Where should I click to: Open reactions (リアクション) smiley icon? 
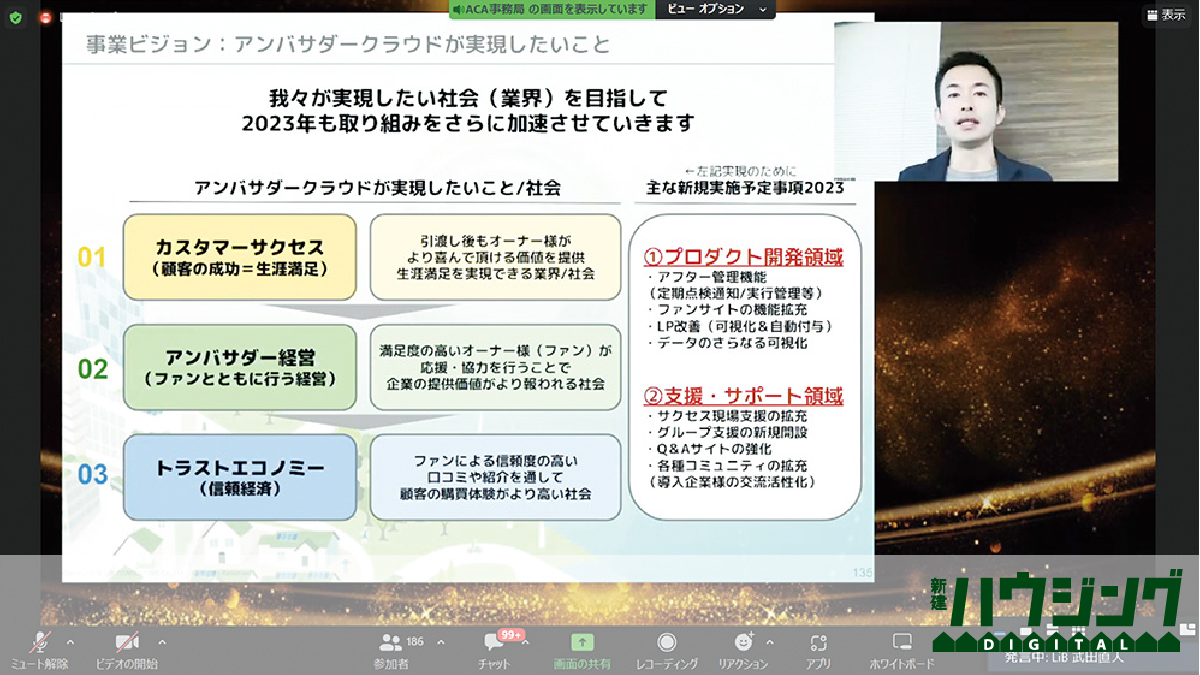pyautogui.click(x=743, y=643)
